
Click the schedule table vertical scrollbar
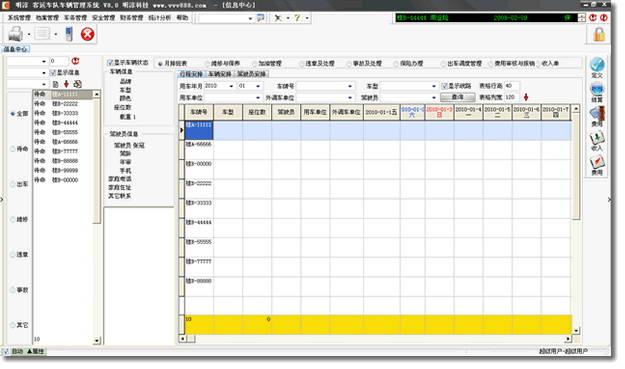pos(576,219)
